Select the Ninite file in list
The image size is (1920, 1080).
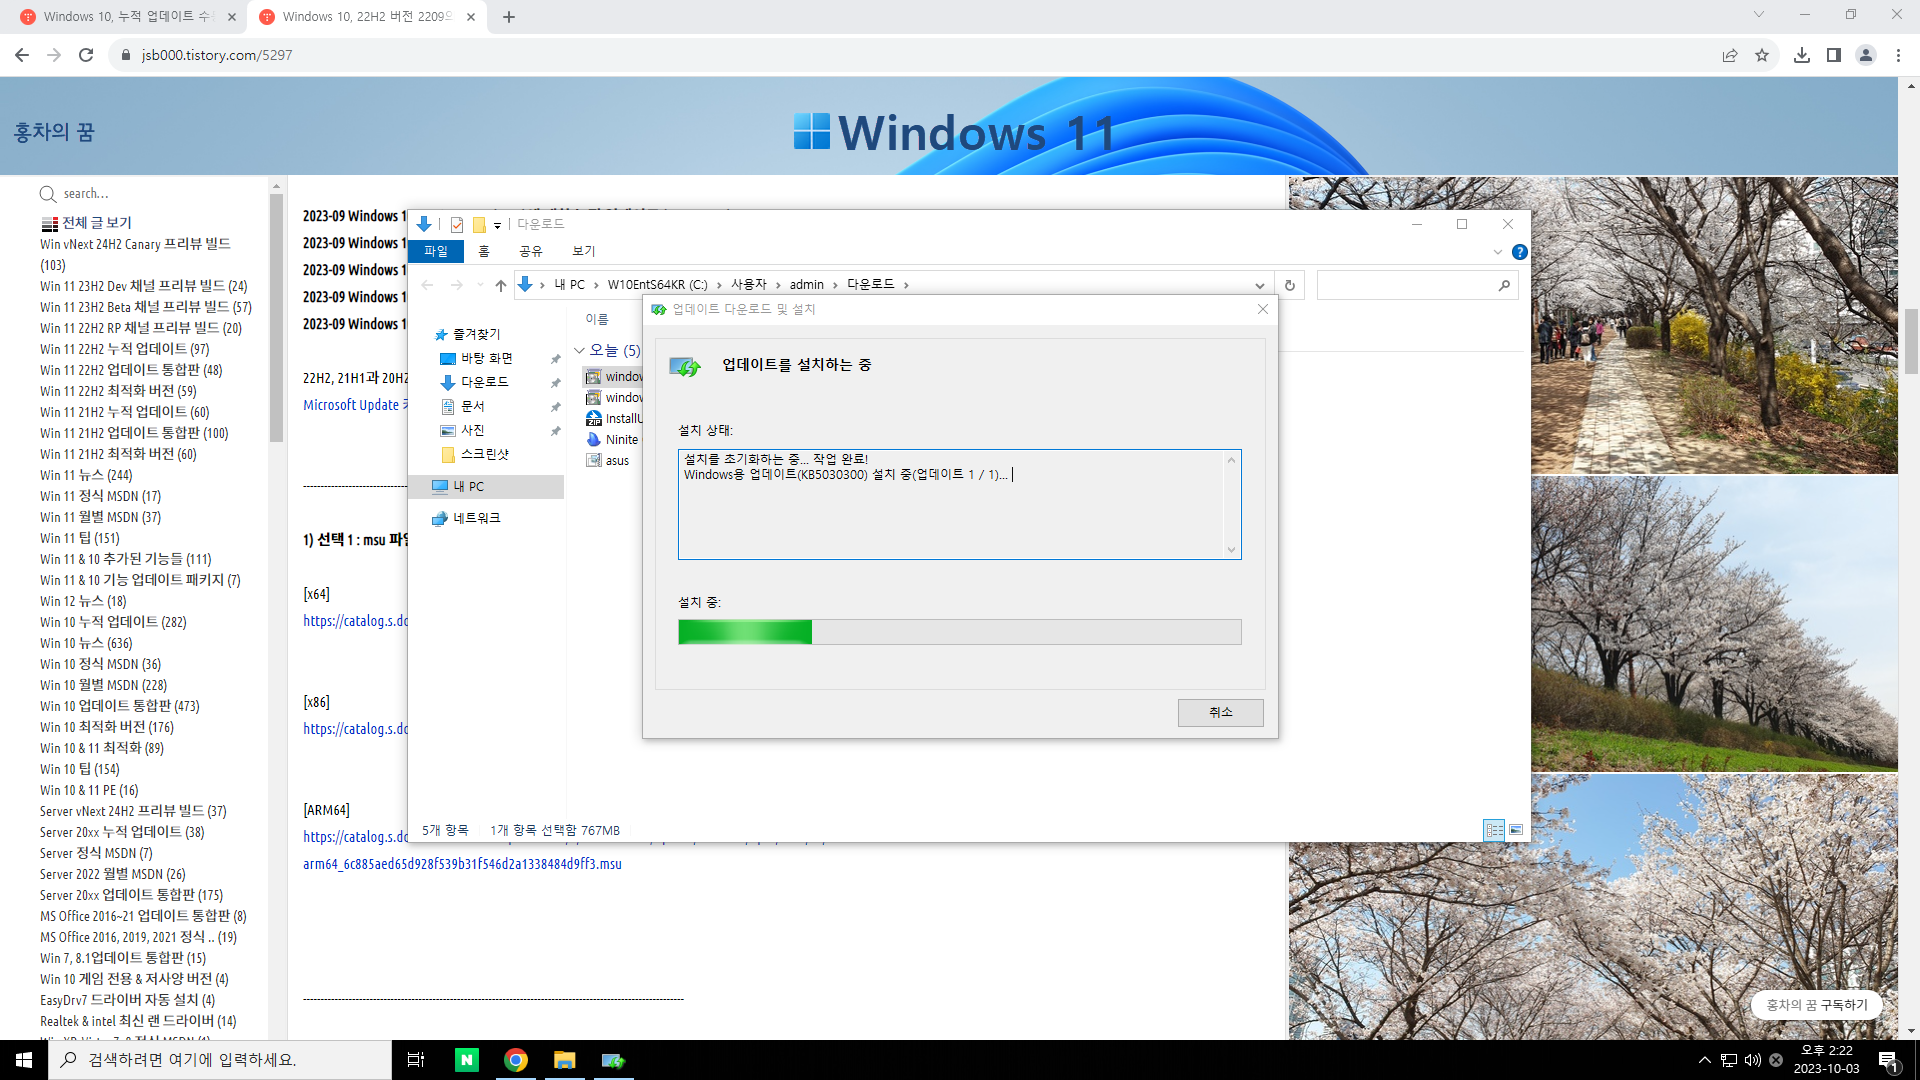[x=613, y=440]
